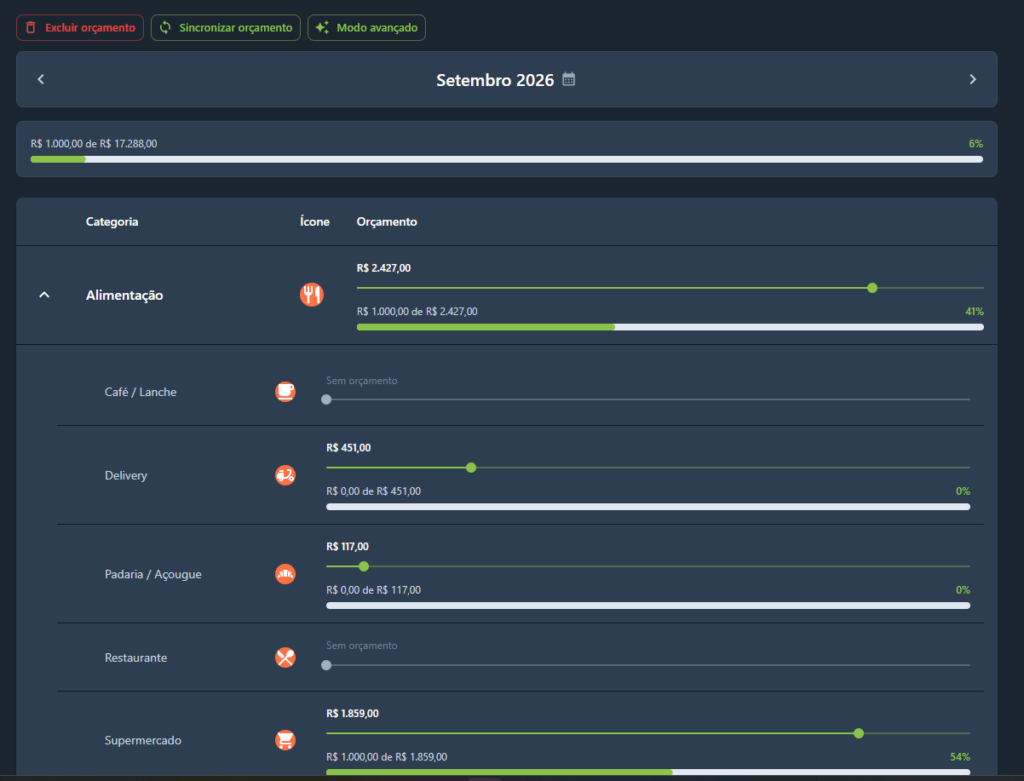Click the Café / Lanche budget slider handle
1024x781 pixels.
327,400
